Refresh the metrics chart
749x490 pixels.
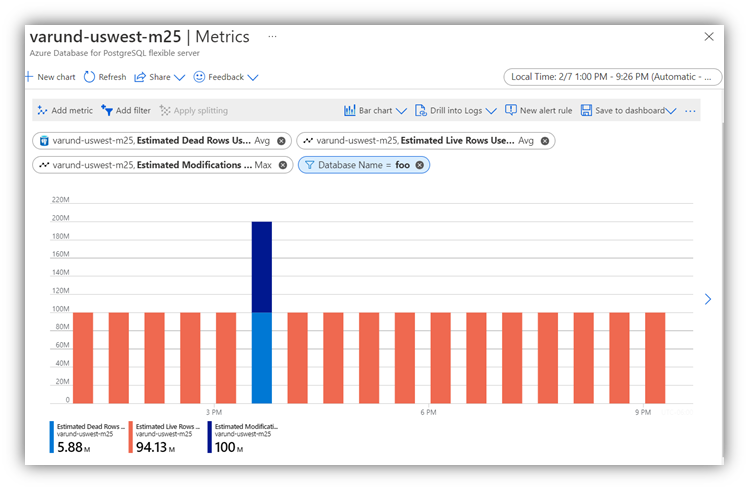click(x=105, y=77)
